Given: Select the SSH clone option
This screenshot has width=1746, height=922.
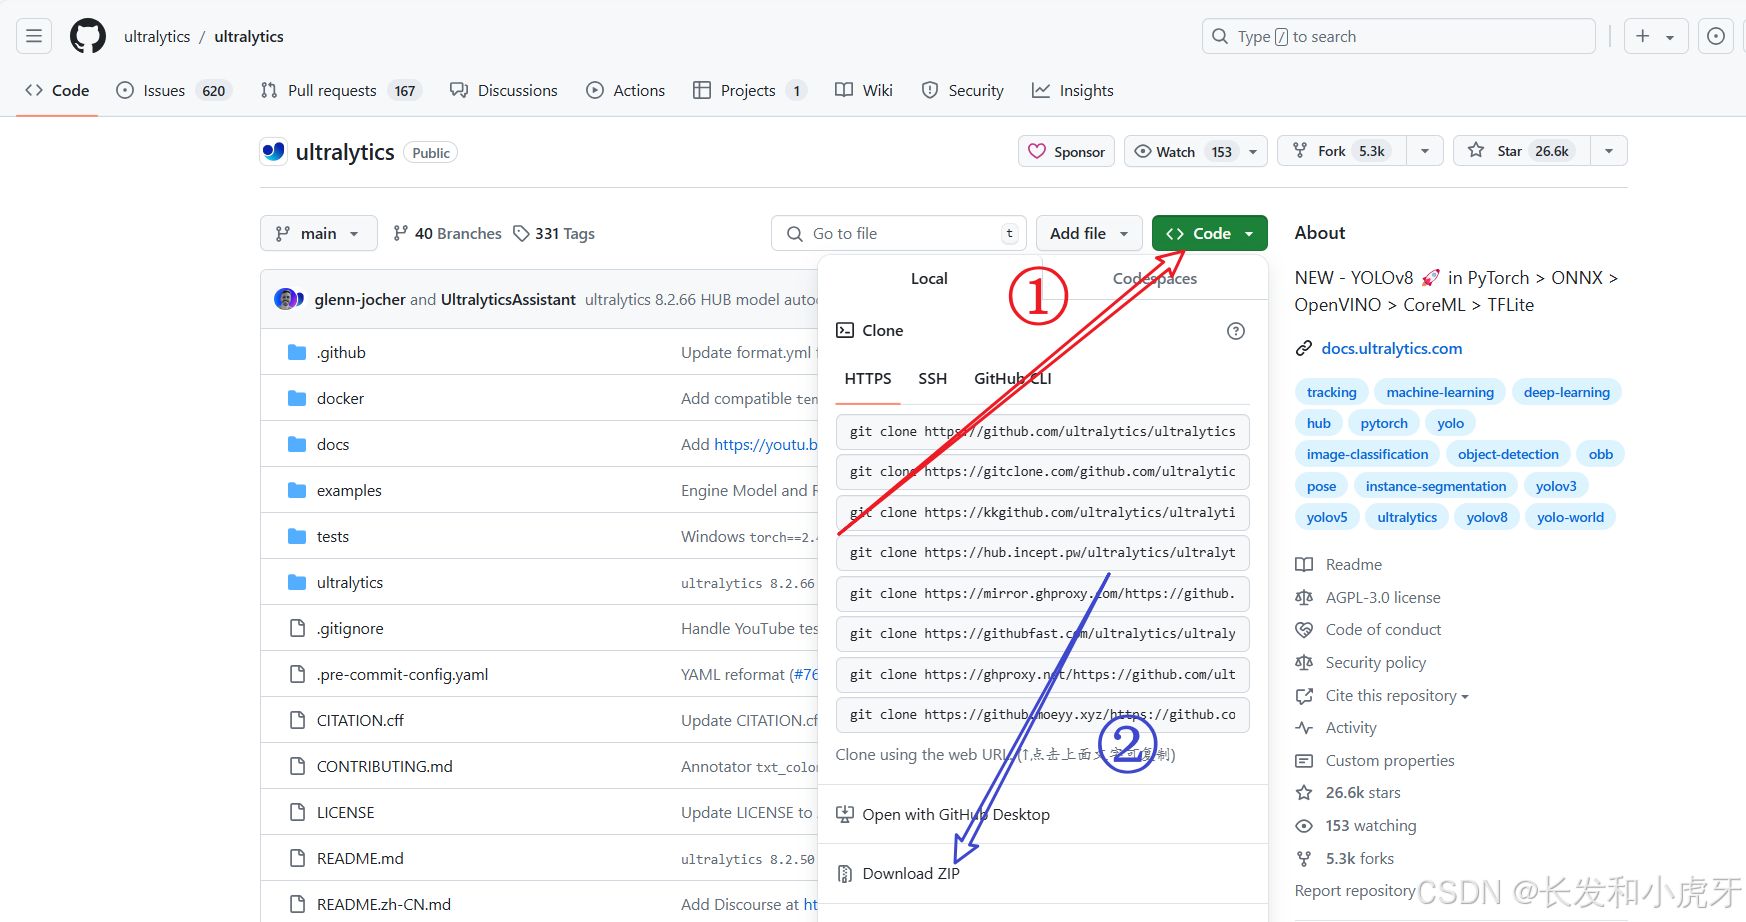Looking at the screenshot, I should (x=932, y=378).
